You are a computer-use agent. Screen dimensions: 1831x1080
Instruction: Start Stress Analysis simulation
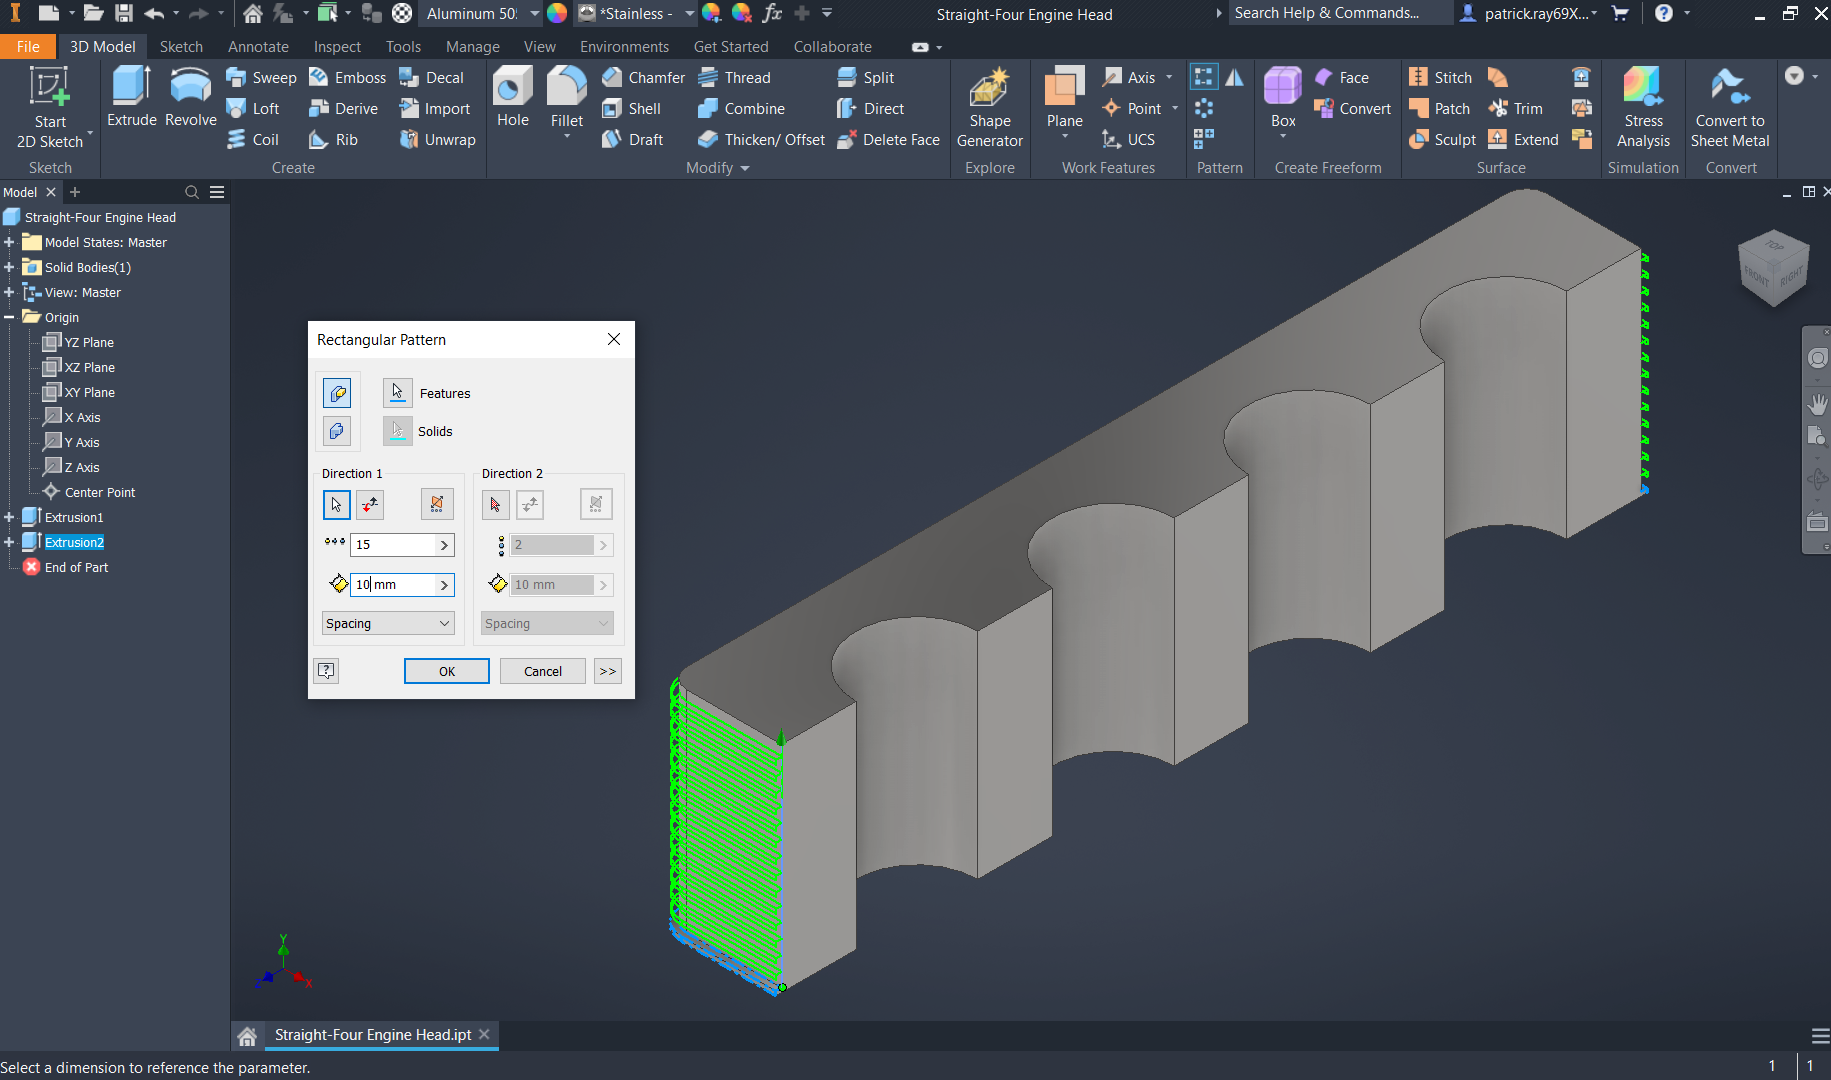(x=1642, y=88)
